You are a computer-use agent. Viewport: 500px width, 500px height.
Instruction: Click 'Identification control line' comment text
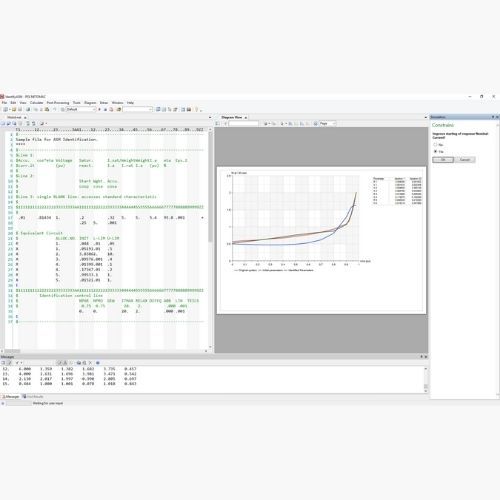(71, 295)
